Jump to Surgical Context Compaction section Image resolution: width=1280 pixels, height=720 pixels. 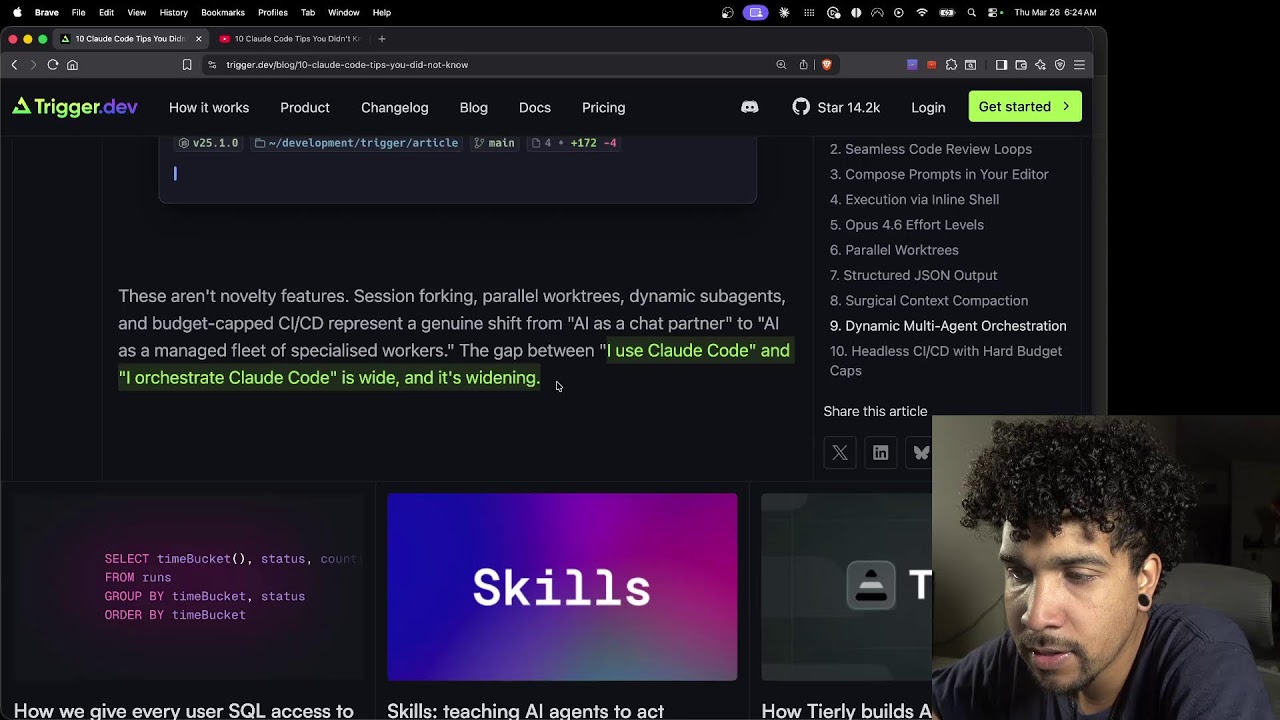tap(929, 300)
